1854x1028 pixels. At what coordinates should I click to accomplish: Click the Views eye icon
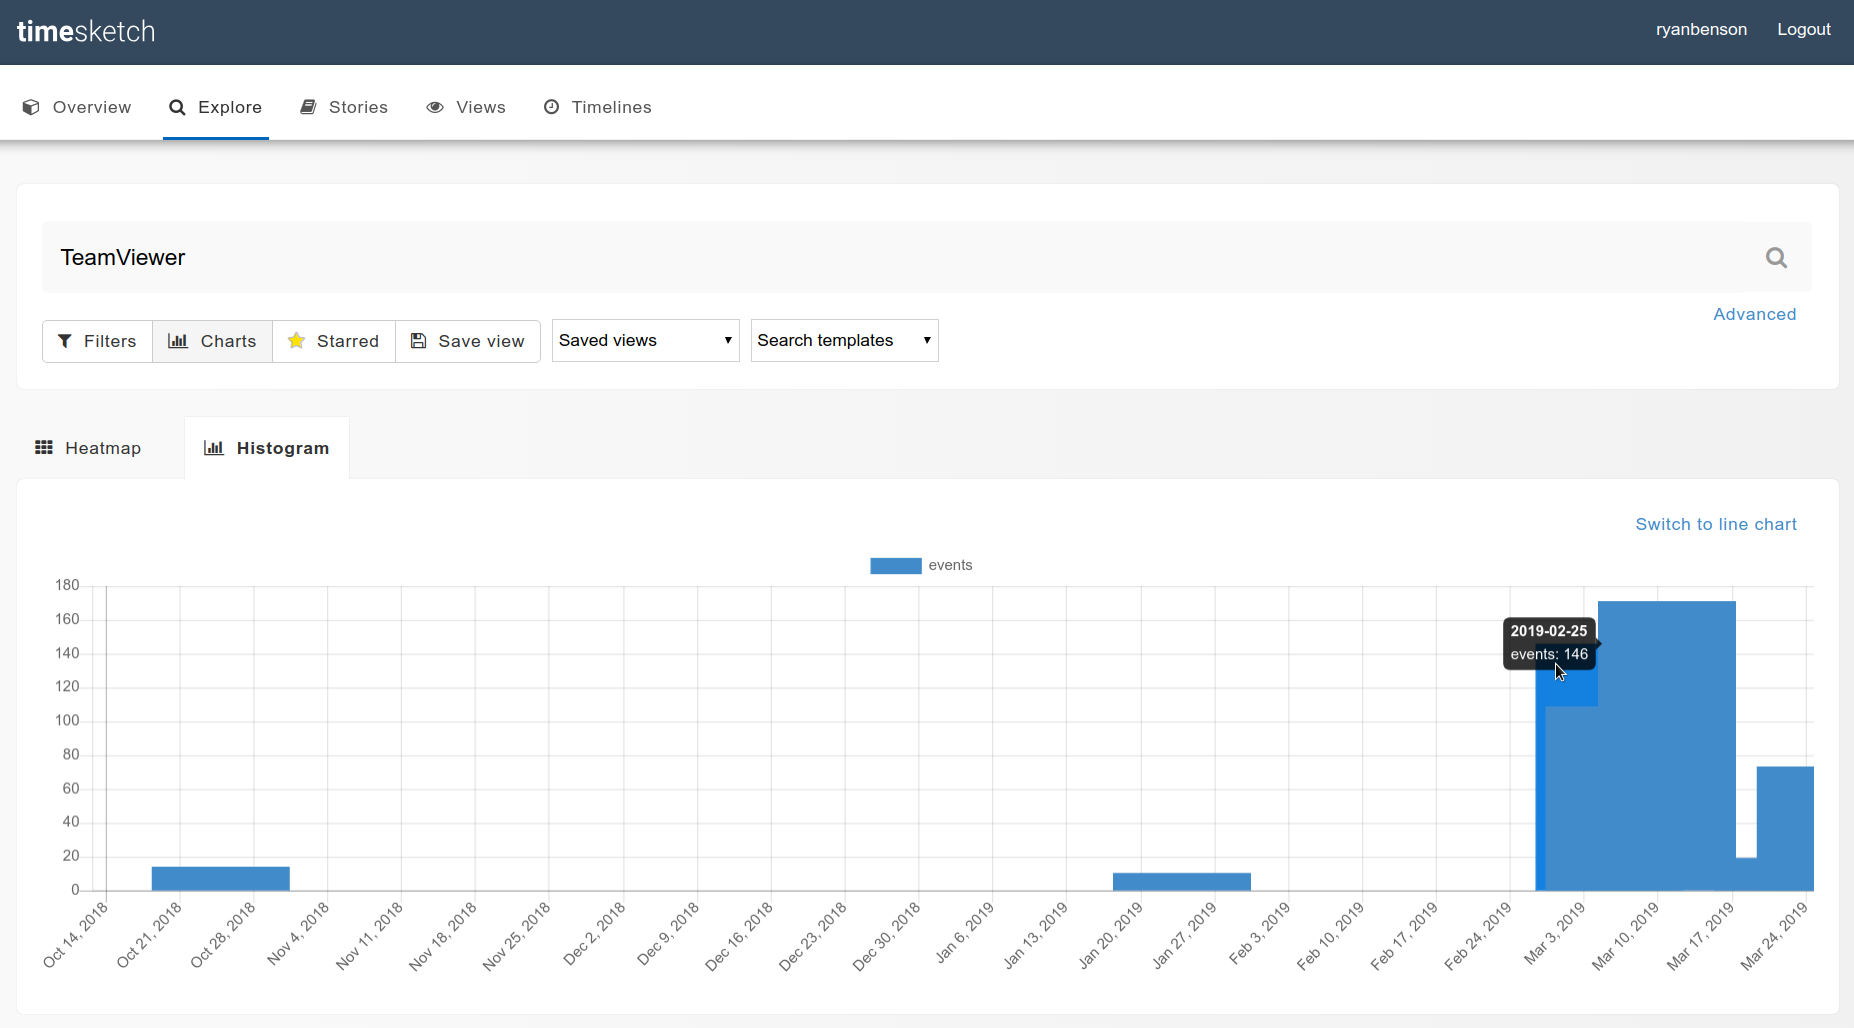coord(435,107)
